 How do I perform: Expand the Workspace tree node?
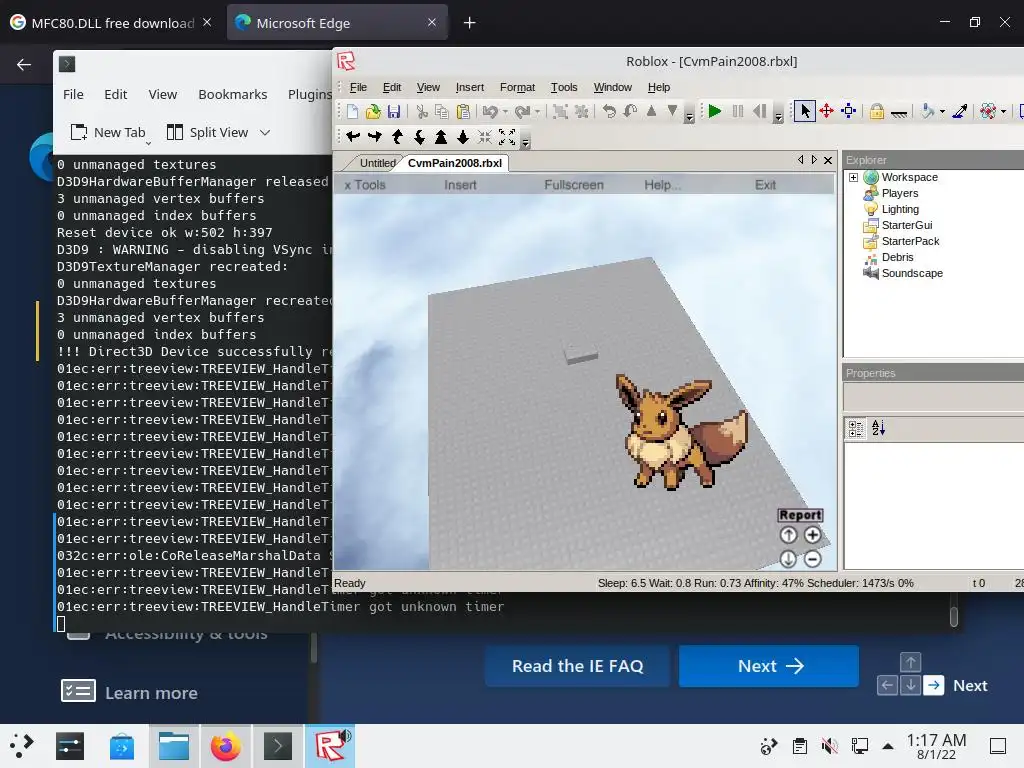click(853, 177)
